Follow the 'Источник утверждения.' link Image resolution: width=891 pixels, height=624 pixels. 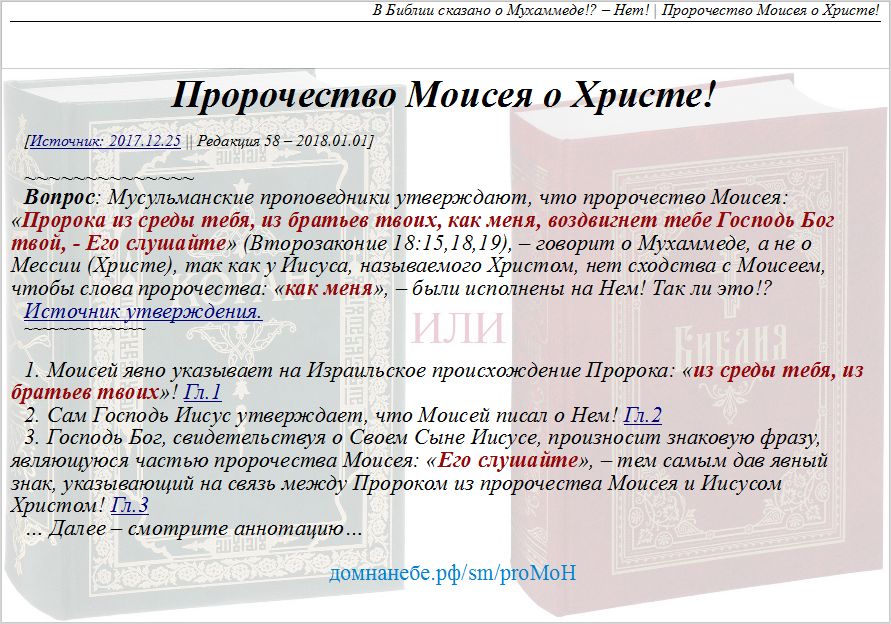(x=143, y=311)
